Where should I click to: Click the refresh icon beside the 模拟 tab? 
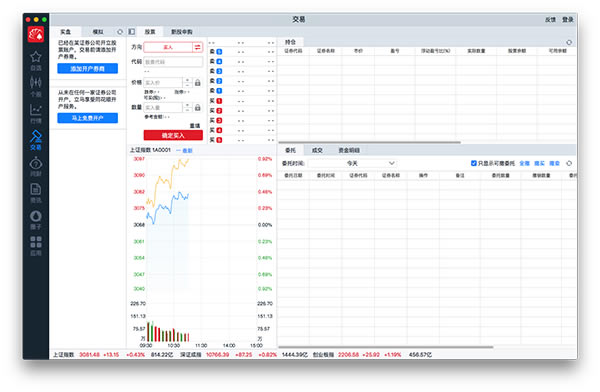[x=120, y=32]
